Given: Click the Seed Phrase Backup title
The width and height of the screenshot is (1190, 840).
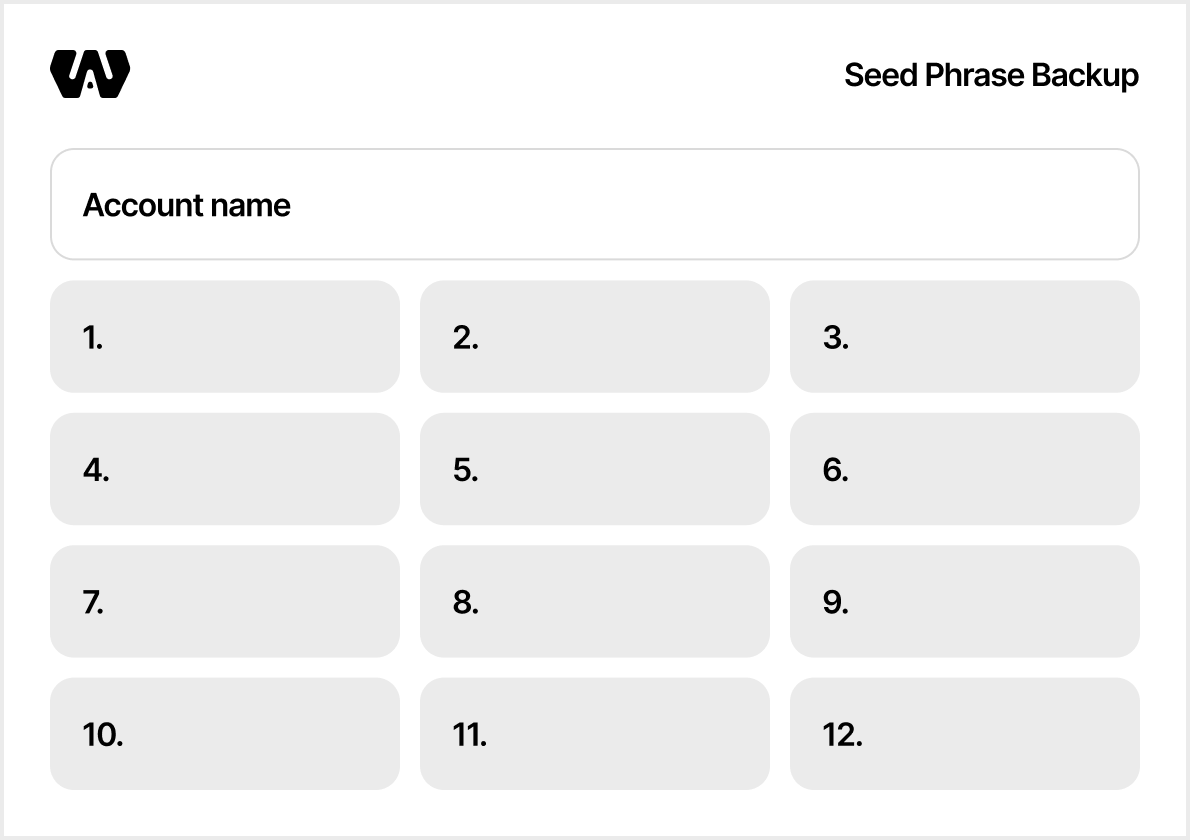Looking at the screenshot, I should click(x=991, y=75).
